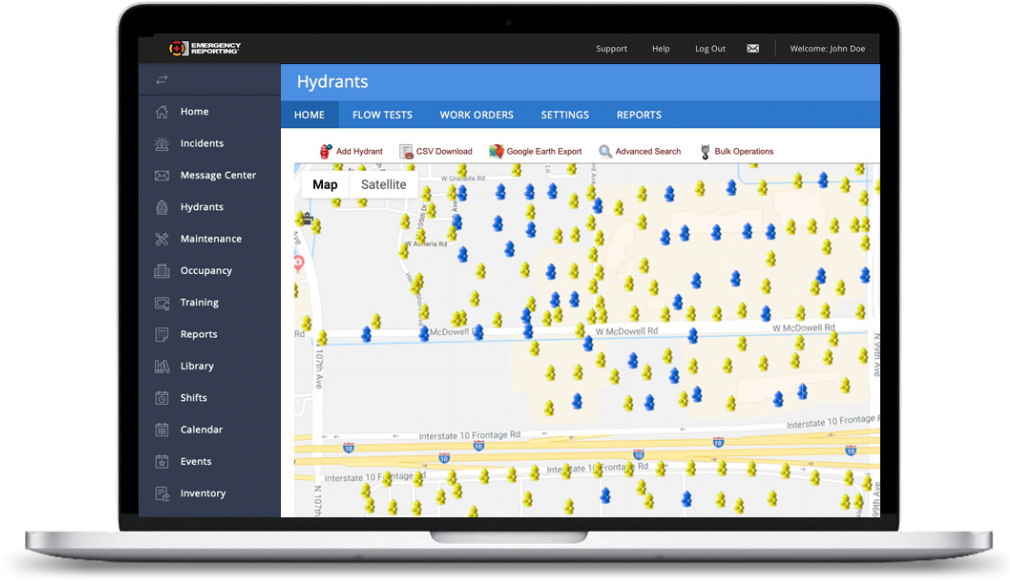
Task: Click the Google Earth Export button
Action: (535, 152)
